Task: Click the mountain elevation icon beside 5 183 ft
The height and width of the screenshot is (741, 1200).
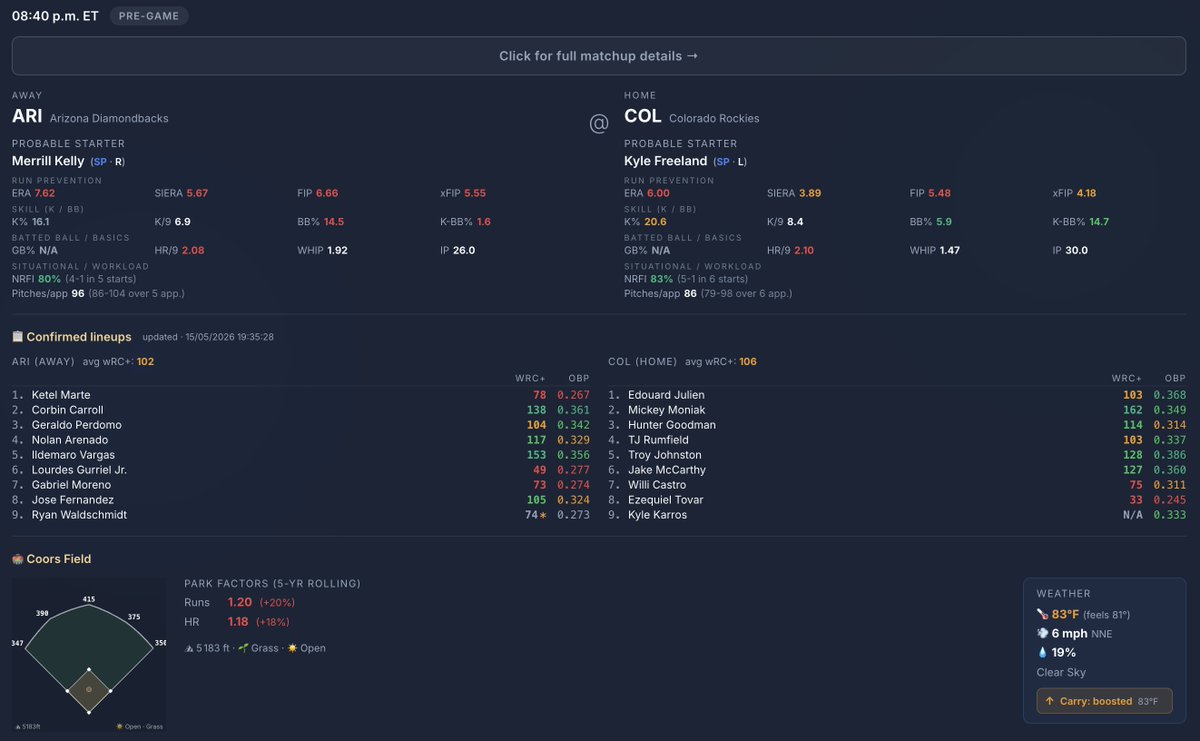Action: [x=190, y=648]
